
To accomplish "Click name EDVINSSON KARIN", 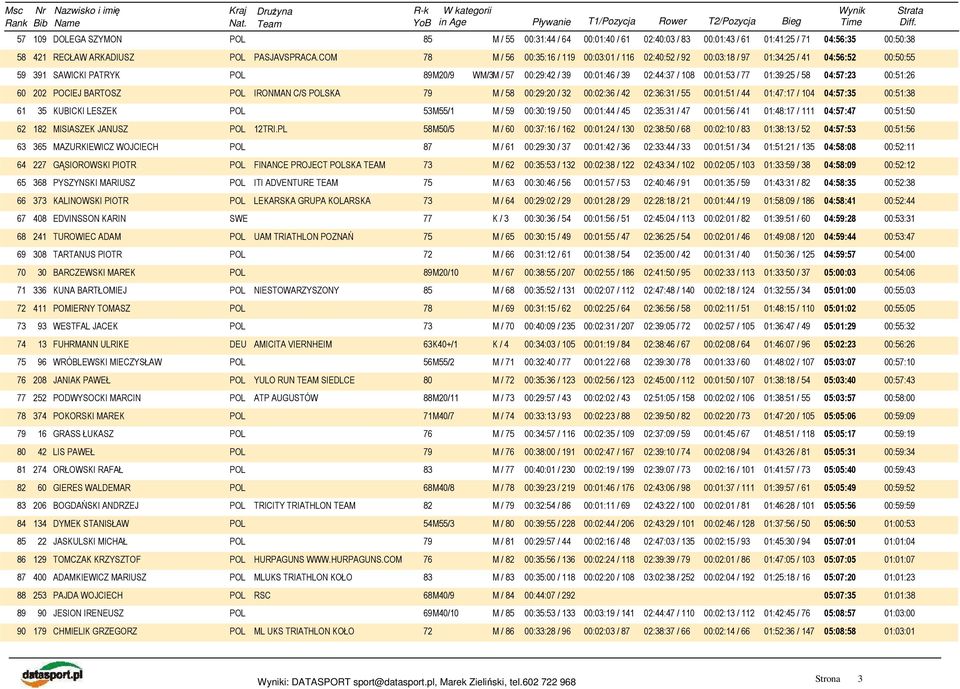I will (89, 218).
